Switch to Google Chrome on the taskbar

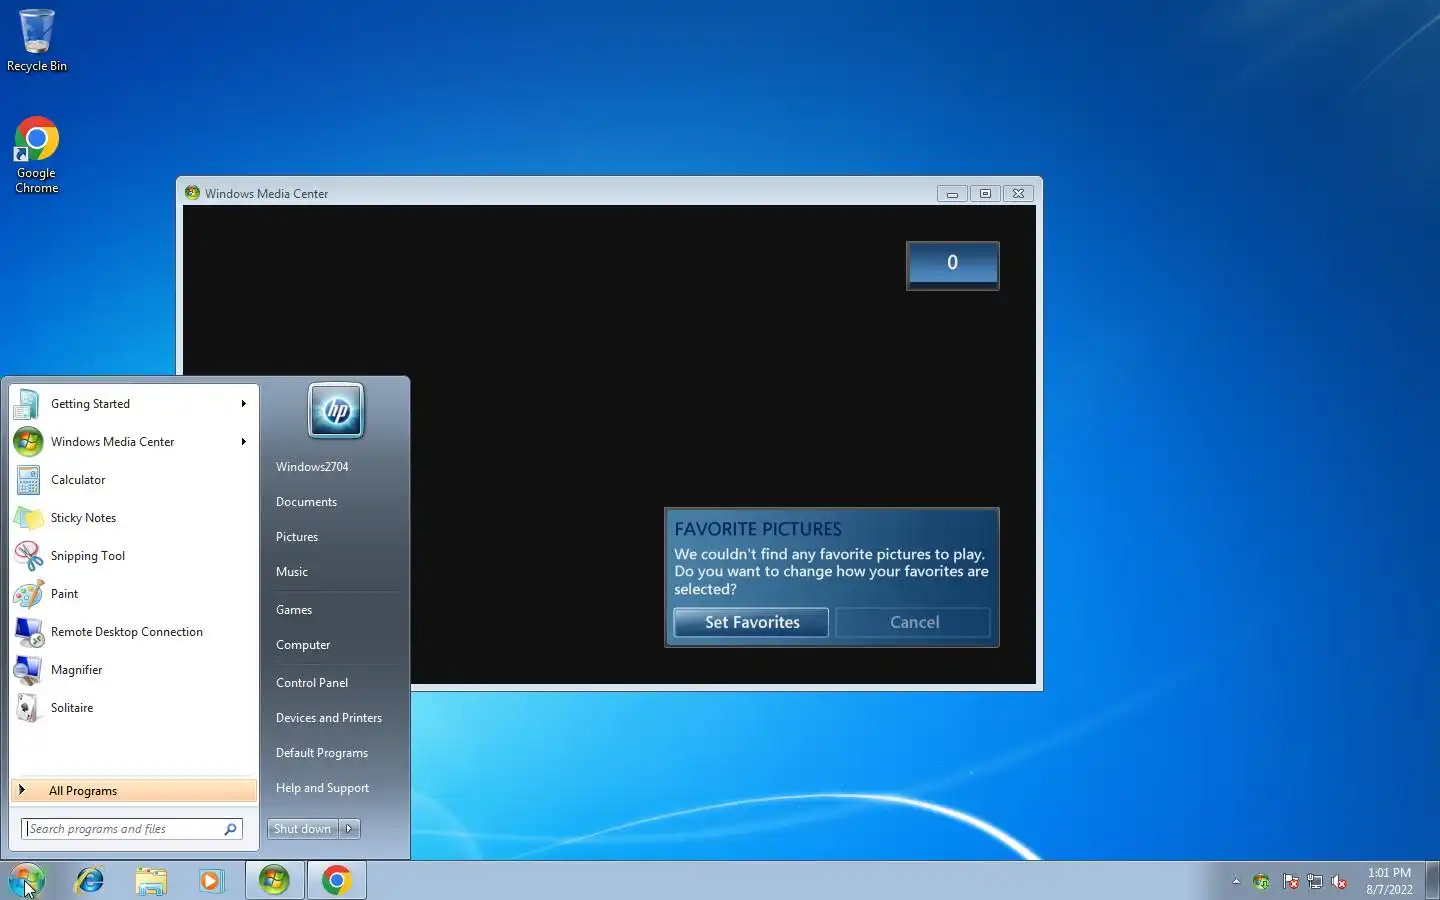tap(336, 880)
